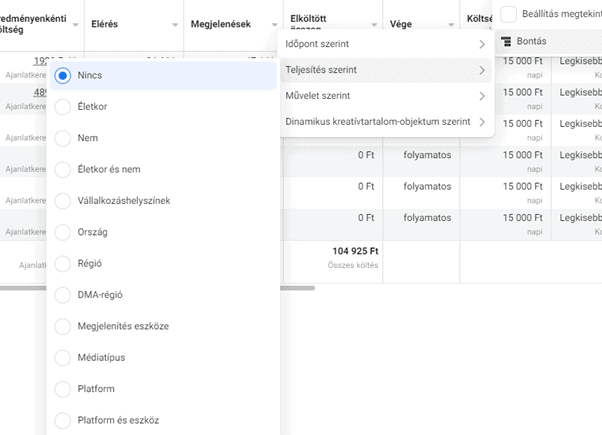Image resolution: width=602 pixels, height=435 pixels.
Task: Open Elérés column dropdown arrow
Action: tap(175, 25)
